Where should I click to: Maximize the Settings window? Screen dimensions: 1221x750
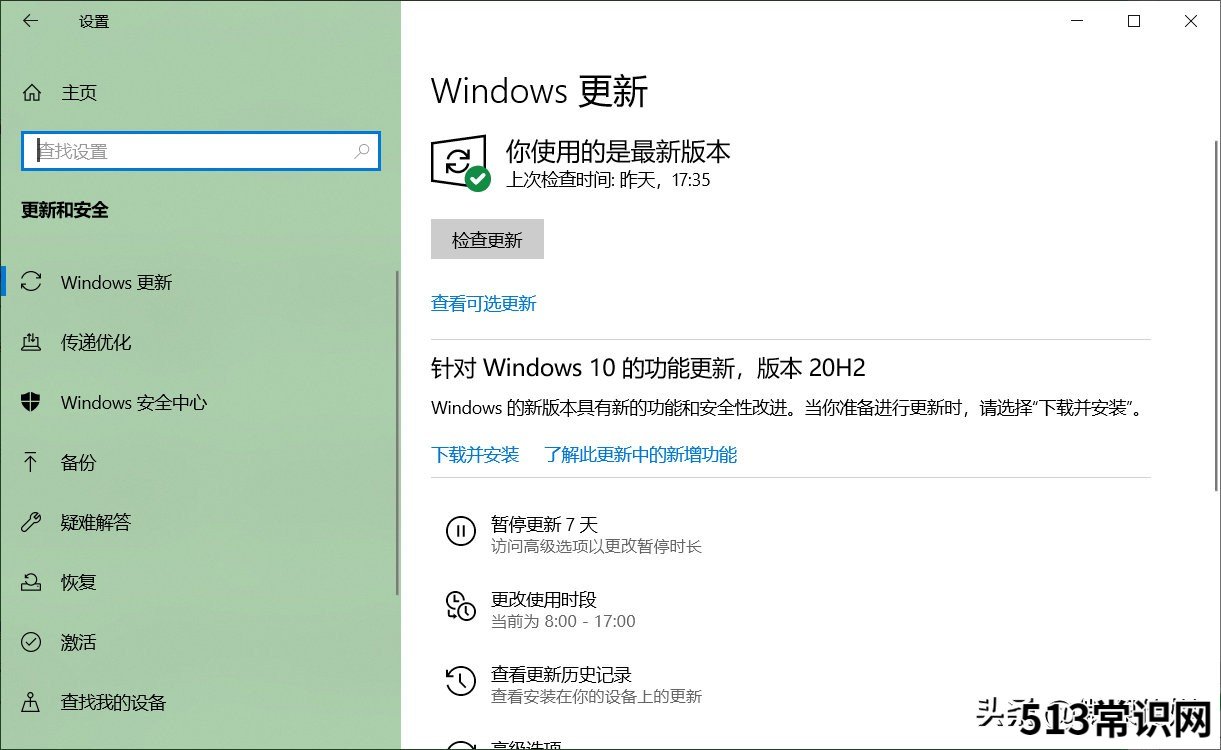[1134, 21]
